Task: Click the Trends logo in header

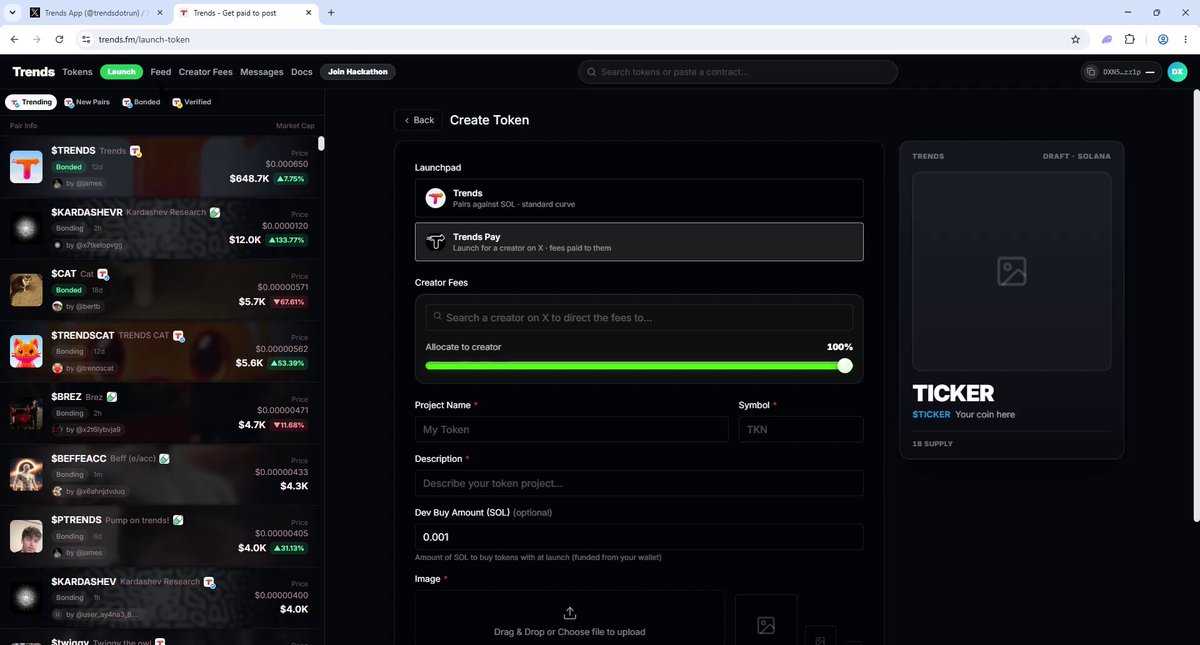Action: click(x=33, y=72)
